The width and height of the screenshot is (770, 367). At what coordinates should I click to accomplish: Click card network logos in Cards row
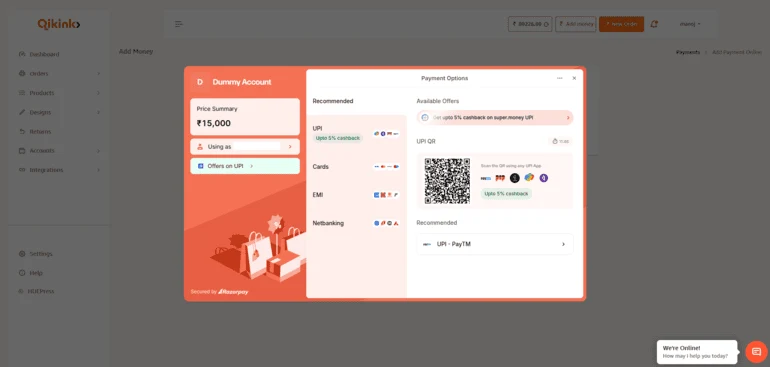coord(386,167)
